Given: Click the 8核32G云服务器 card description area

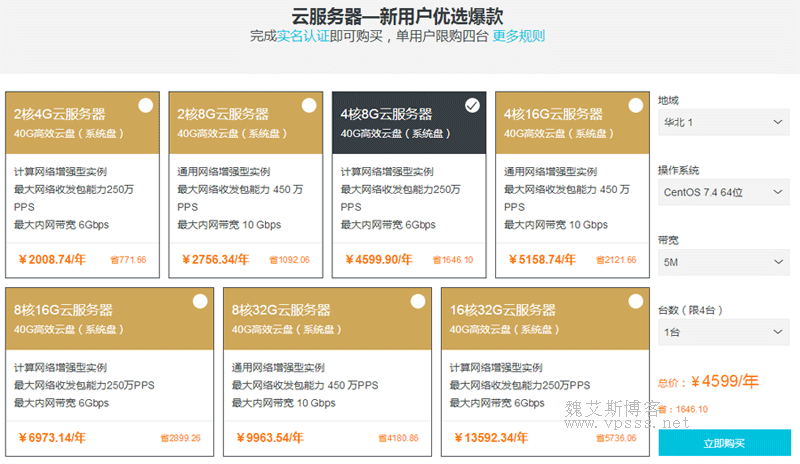Looking at the screenshot, I should pos(327,385).
